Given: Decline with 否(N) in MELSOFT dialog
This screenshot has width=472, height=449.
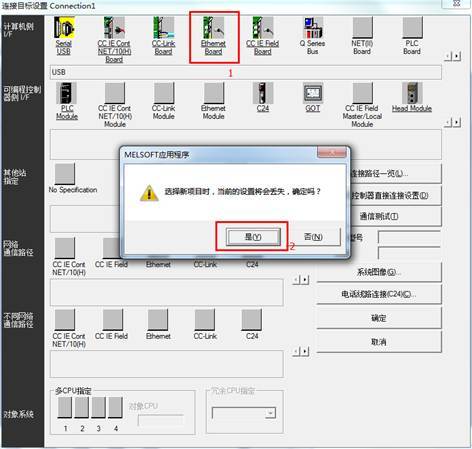Looking at the screenshot, I should [313, 237].
